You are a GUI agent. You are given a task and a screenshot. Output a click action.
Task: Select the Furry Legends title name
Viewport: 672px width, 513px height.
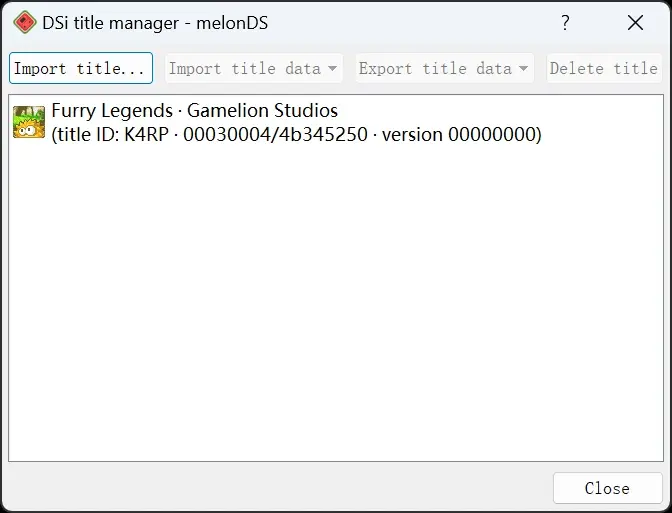click(x=113, y=111)
